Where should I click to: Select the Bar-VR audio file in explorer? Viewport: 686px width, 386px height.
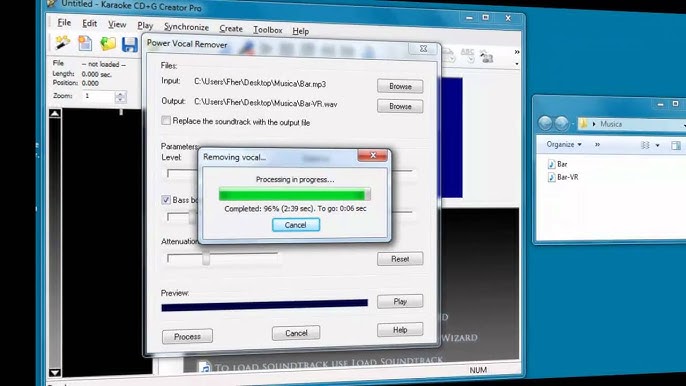(563, 177)
